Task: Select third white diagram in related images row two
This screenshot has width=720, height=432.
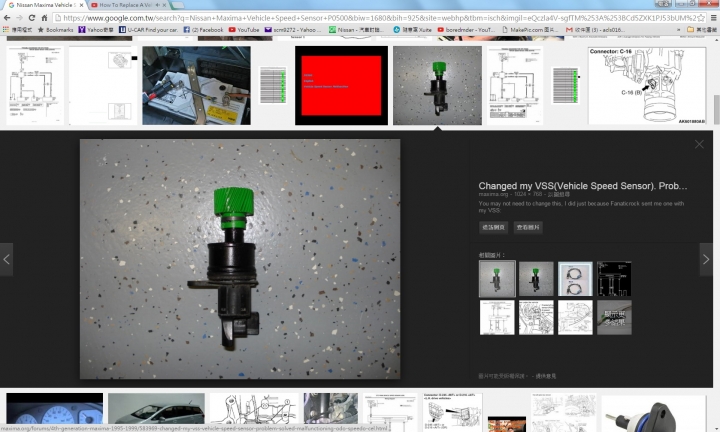Action: coord(575,318)
